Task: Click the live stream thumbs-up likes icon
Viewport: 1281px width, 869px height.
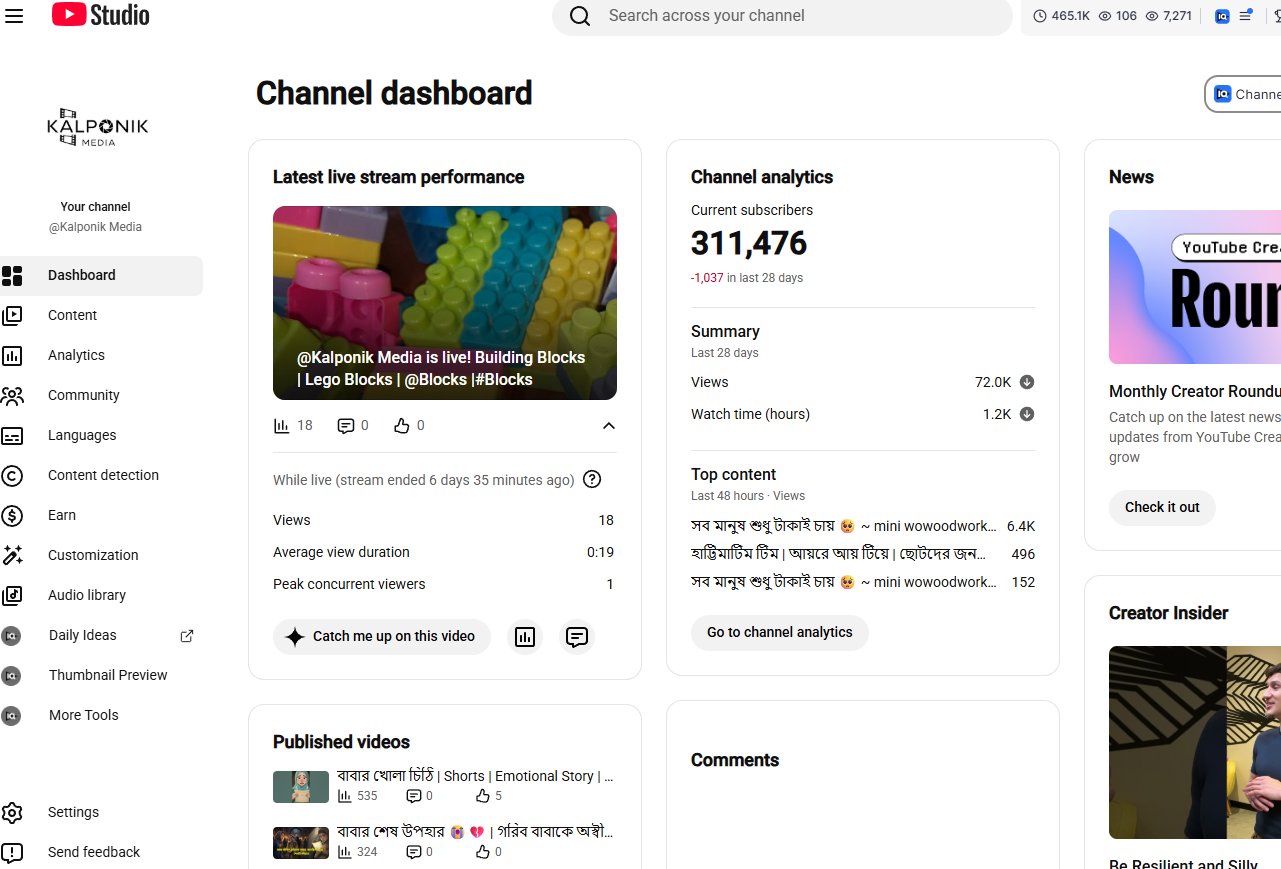Action: click(x=402, y=426)
